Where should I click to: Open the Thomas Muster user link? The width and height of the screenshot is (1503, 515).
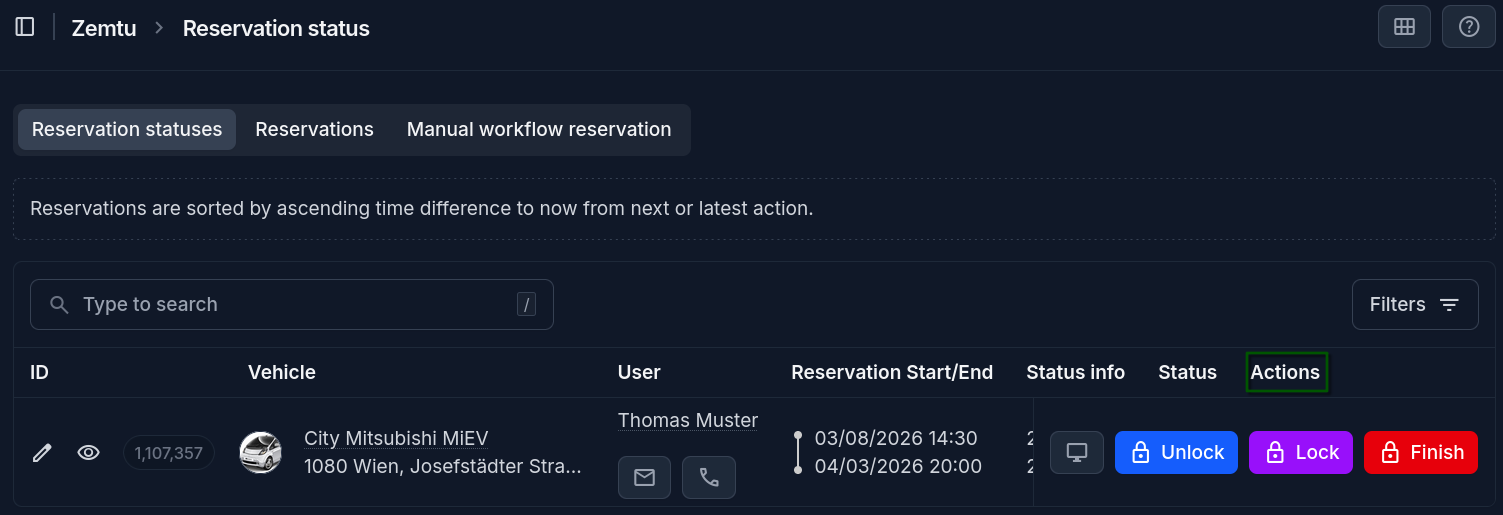688,421
